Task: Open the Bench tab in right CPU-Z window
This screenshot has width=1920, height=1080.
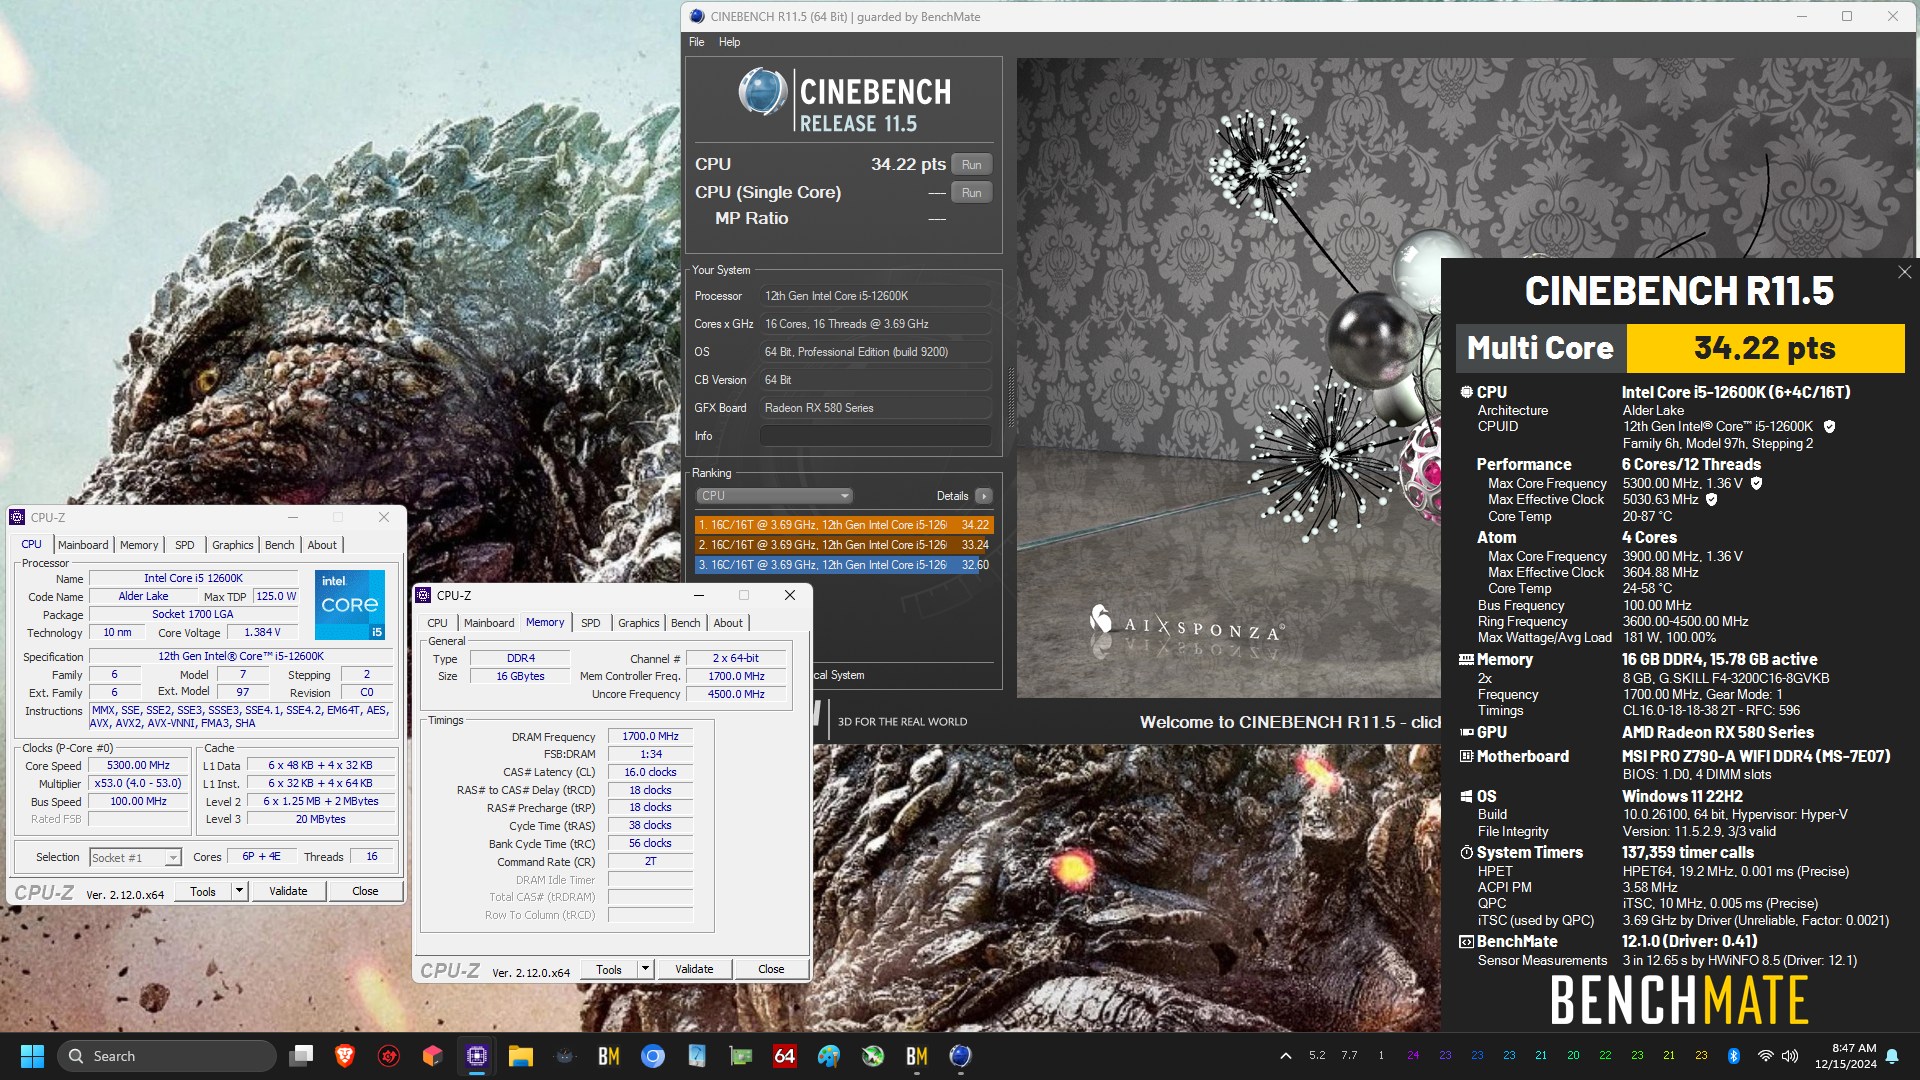Action: pyautogui.click(x=685, y=623)
